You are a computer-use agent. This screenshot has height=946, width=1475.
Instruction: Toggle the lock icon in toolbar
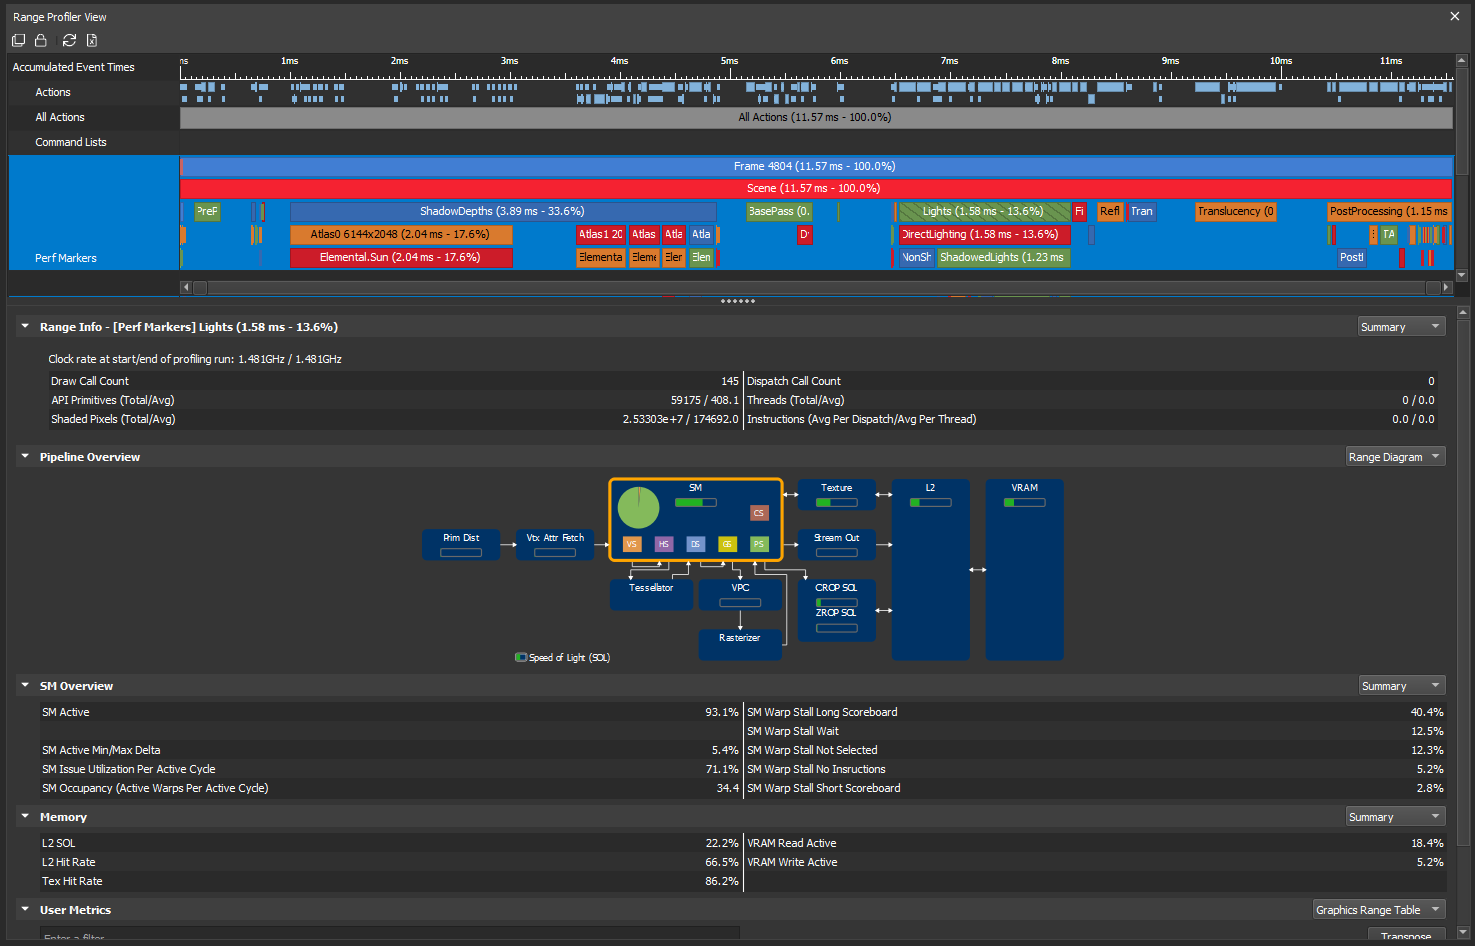(41, 40)
